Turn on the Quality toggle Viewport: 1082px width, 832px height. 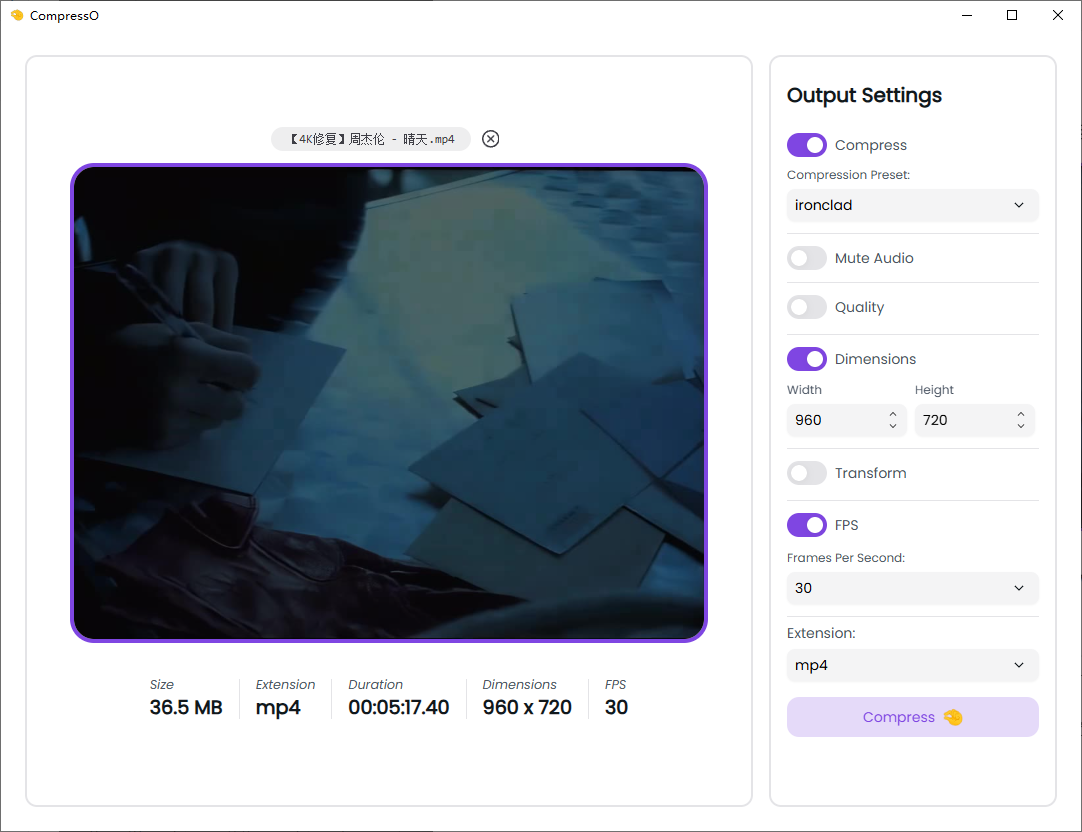[x=807, y=307]
